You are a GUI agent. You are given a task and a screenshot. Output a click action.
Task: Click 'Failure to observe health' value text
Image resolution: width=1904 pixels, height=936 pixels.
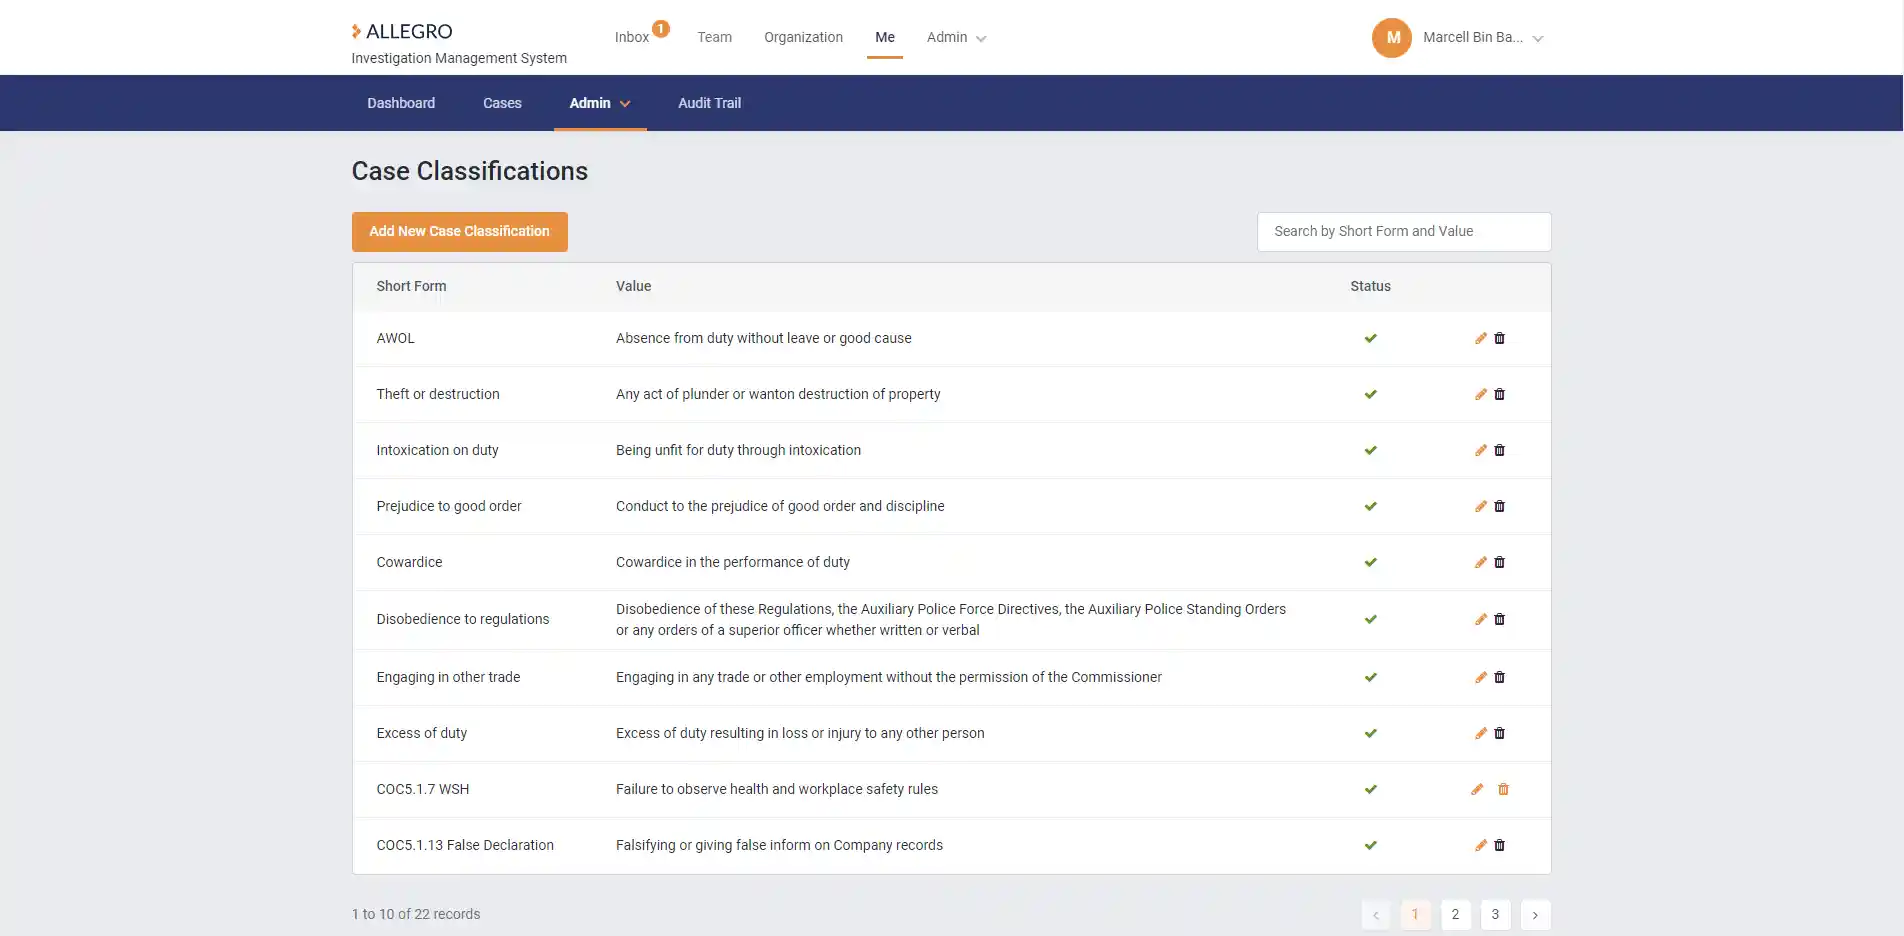pos(777,789)
